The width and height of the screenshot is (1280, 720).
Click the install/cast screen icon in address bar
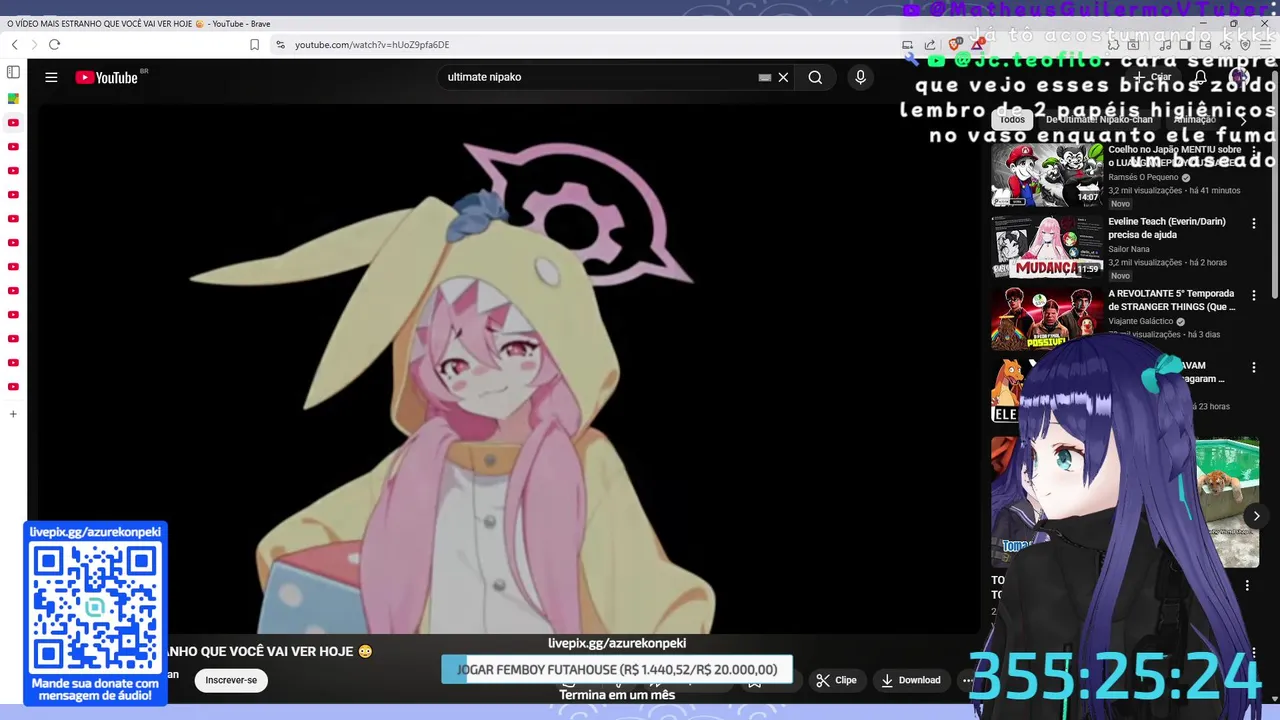[907, 45]
